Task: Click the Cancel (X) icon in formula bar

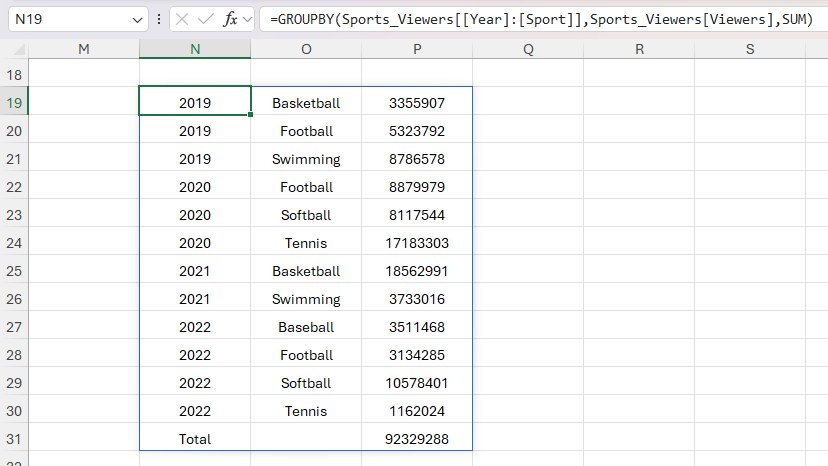Action: coord(182,19)
